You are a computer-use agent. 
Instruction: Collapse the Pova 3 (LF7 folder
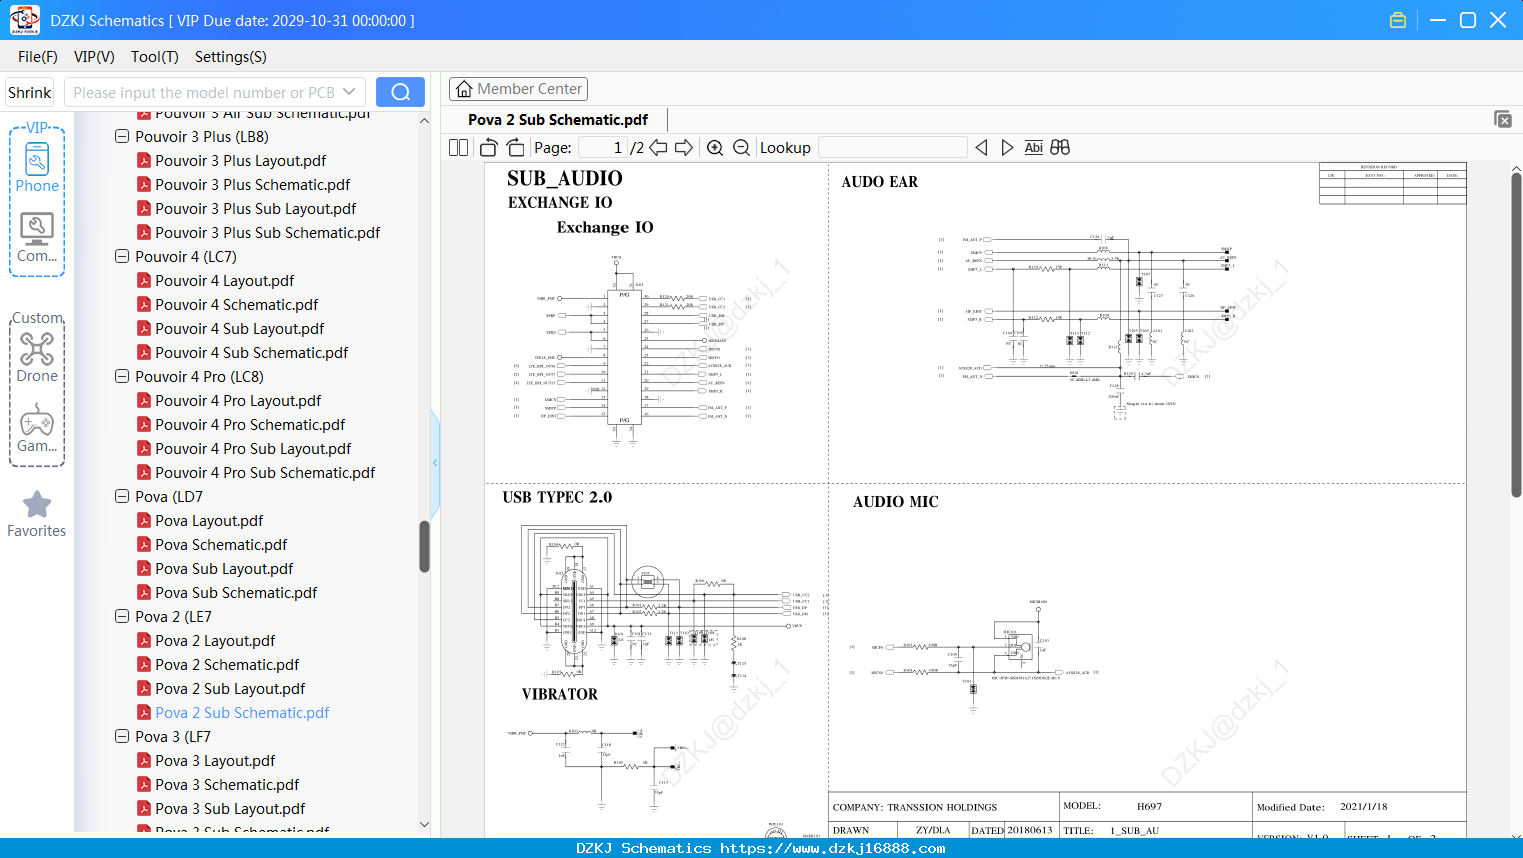tap(122, 737)
